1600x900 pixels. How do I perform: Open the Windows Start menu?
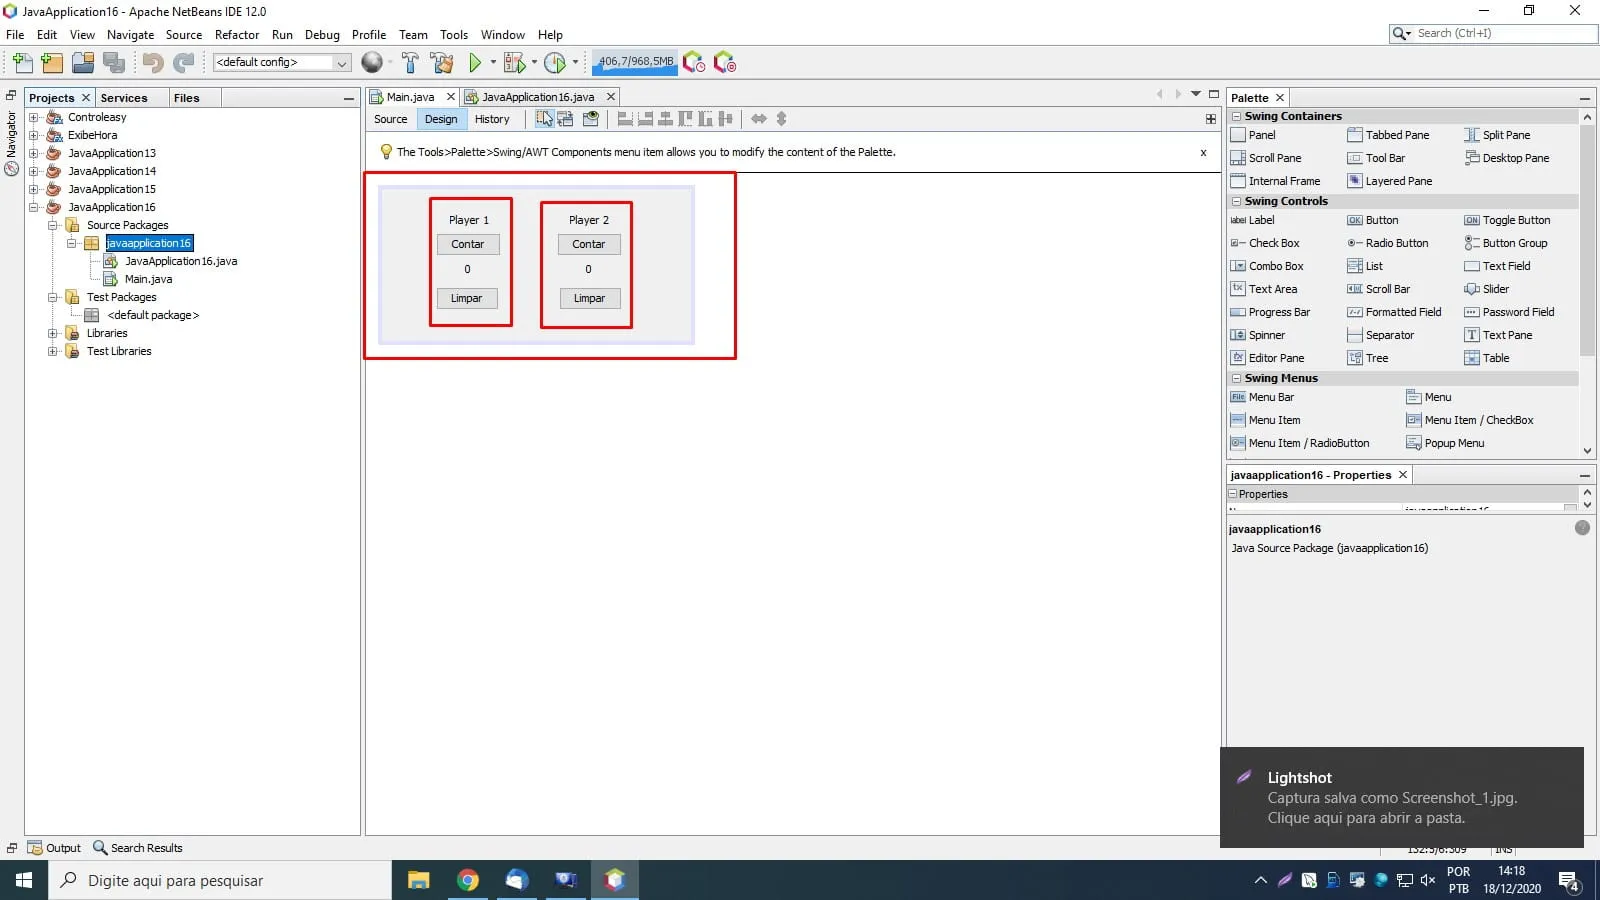[x=24, y=880]
